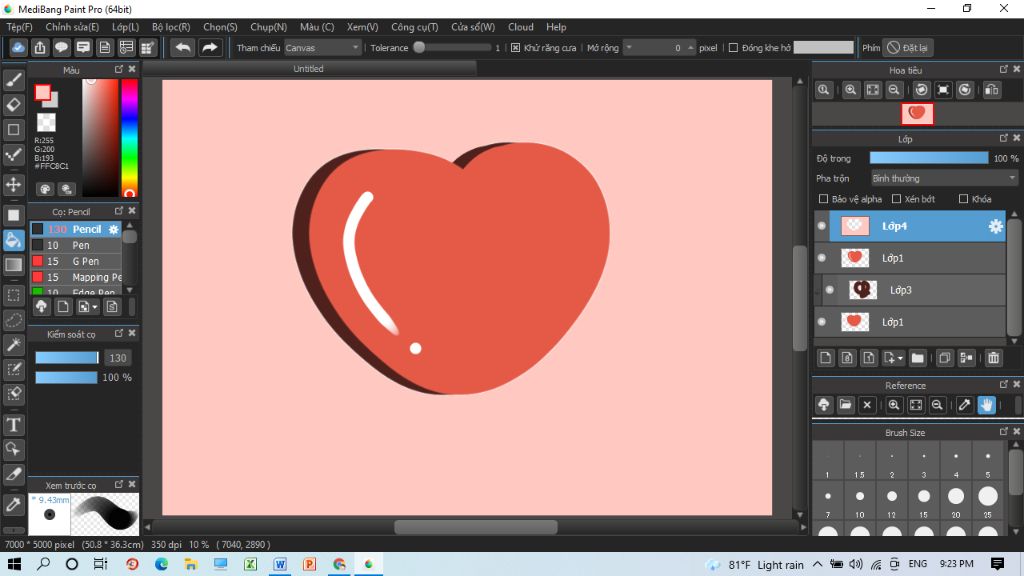
Task: Open the Help menu
Action: click(556, 27)
